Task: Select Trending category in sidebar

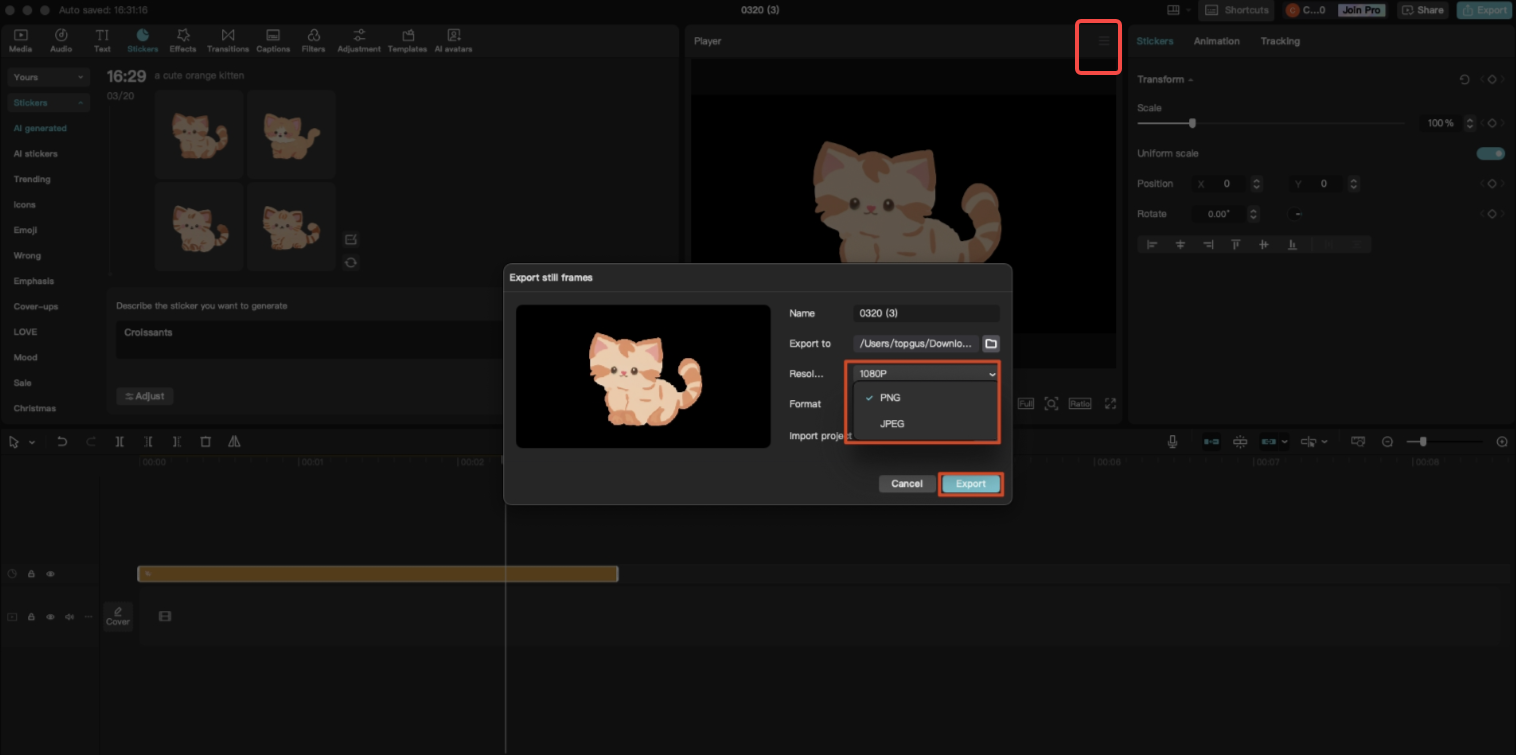Action: (32, 179)
